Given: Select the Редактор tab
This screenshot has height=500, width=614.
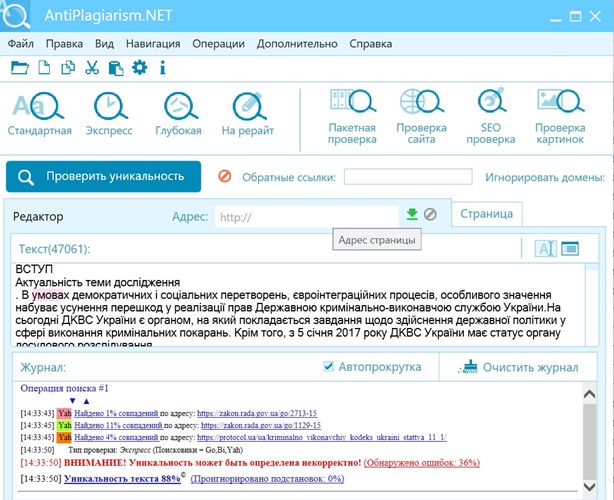Looking at the screenshot, I should (38, 217).
